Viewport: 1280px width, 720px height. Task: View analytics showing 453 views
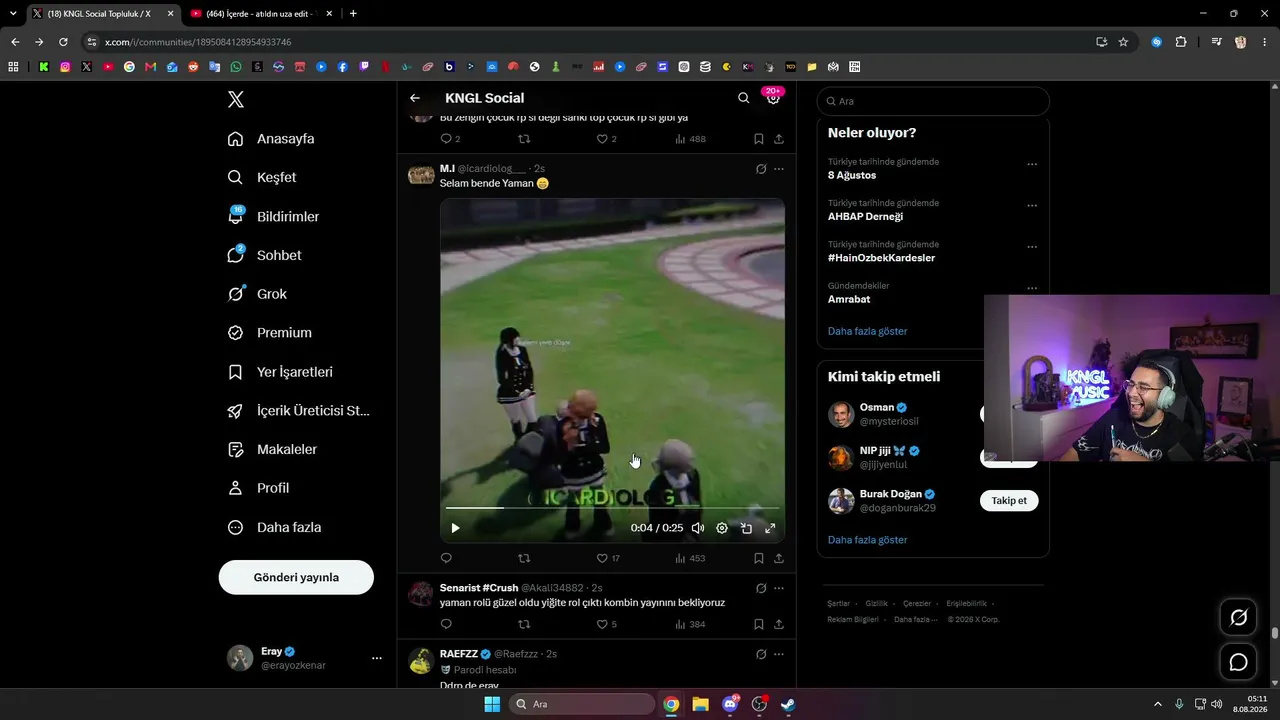(x=690, y=558)
